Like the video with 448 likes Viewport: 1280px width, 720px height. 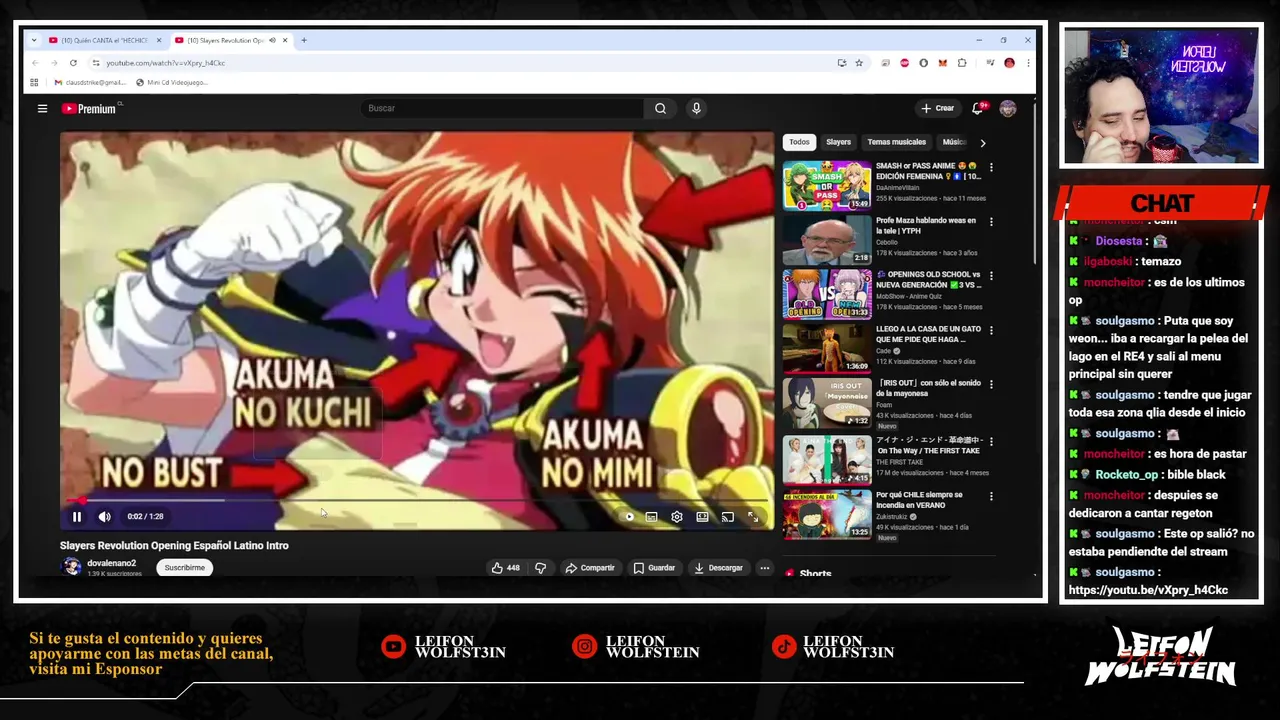point(506,568)
